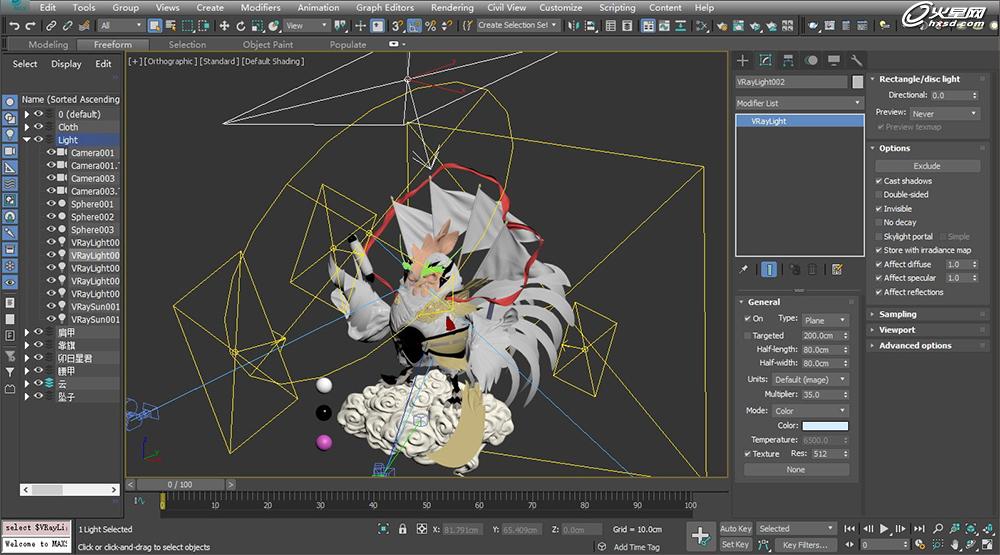
Task: Switch to the Modify command panel tab
Action: [765, 60]
